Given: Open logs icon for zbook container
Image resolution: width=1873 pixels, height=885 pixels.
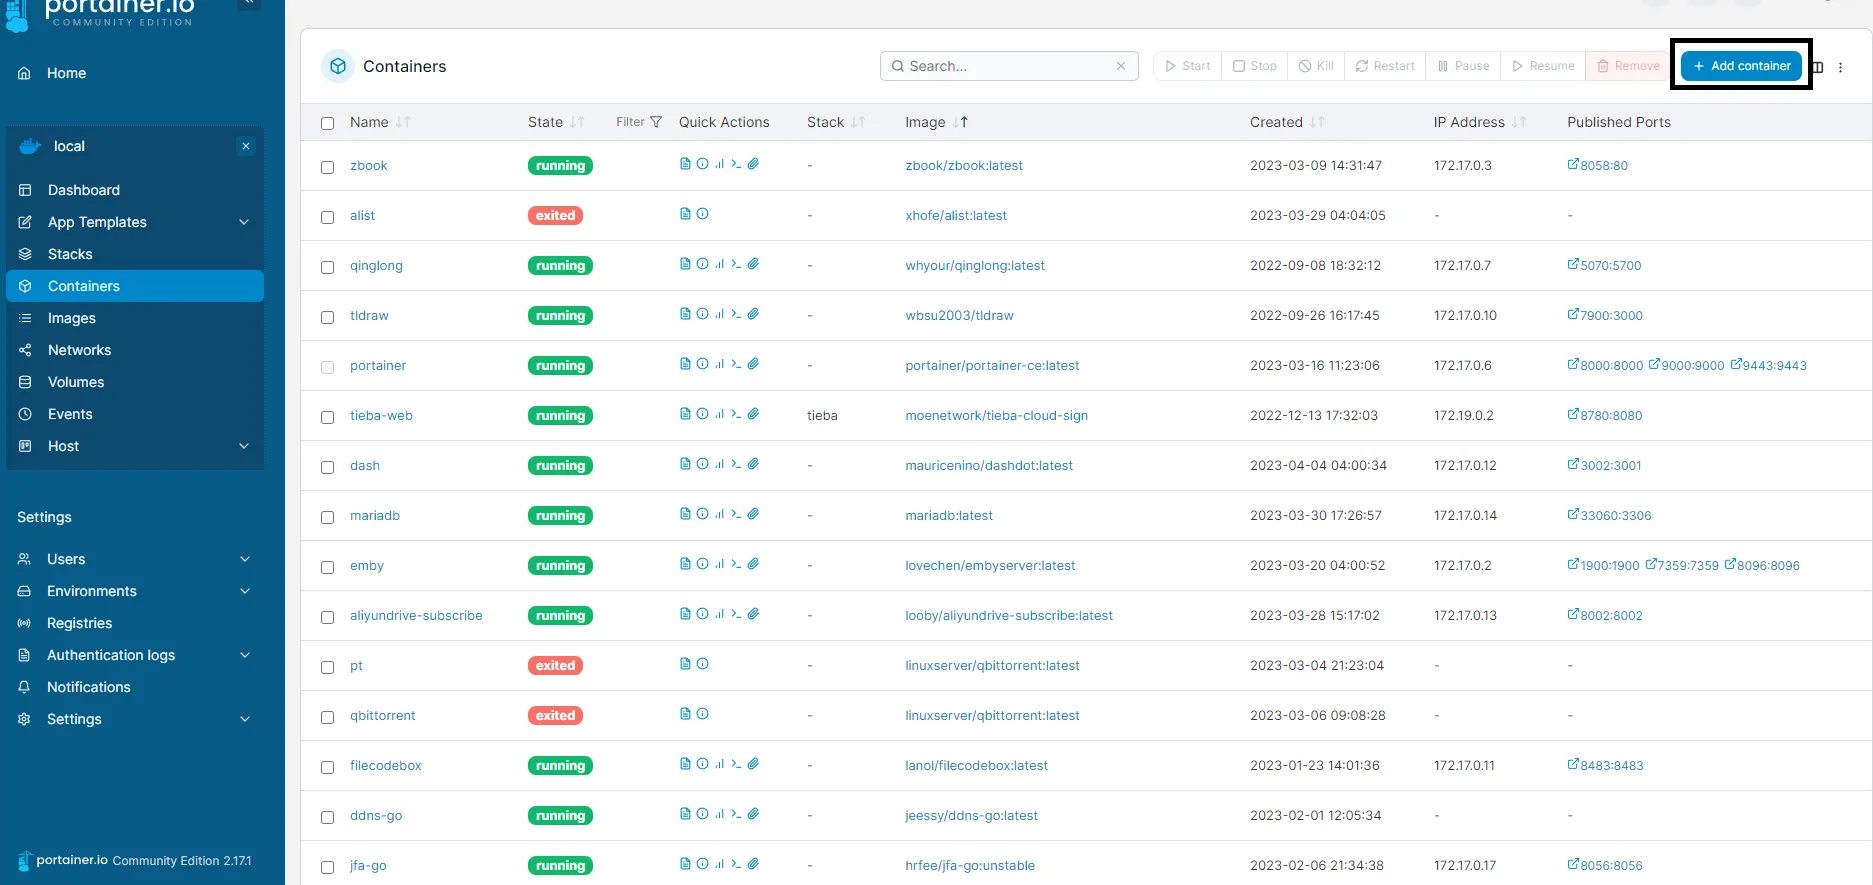Looking at the screenshot, I should pos(685,164).
